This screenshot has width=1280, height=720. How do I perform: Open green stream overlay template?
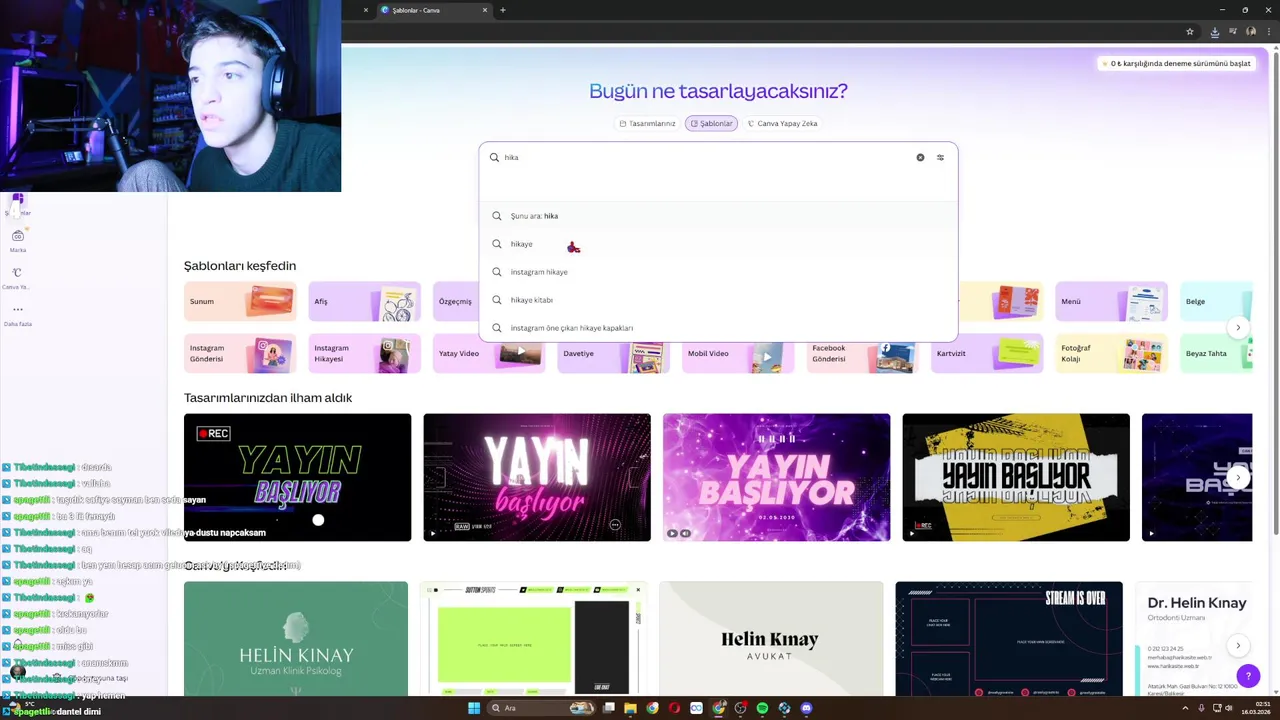[534, 638]
